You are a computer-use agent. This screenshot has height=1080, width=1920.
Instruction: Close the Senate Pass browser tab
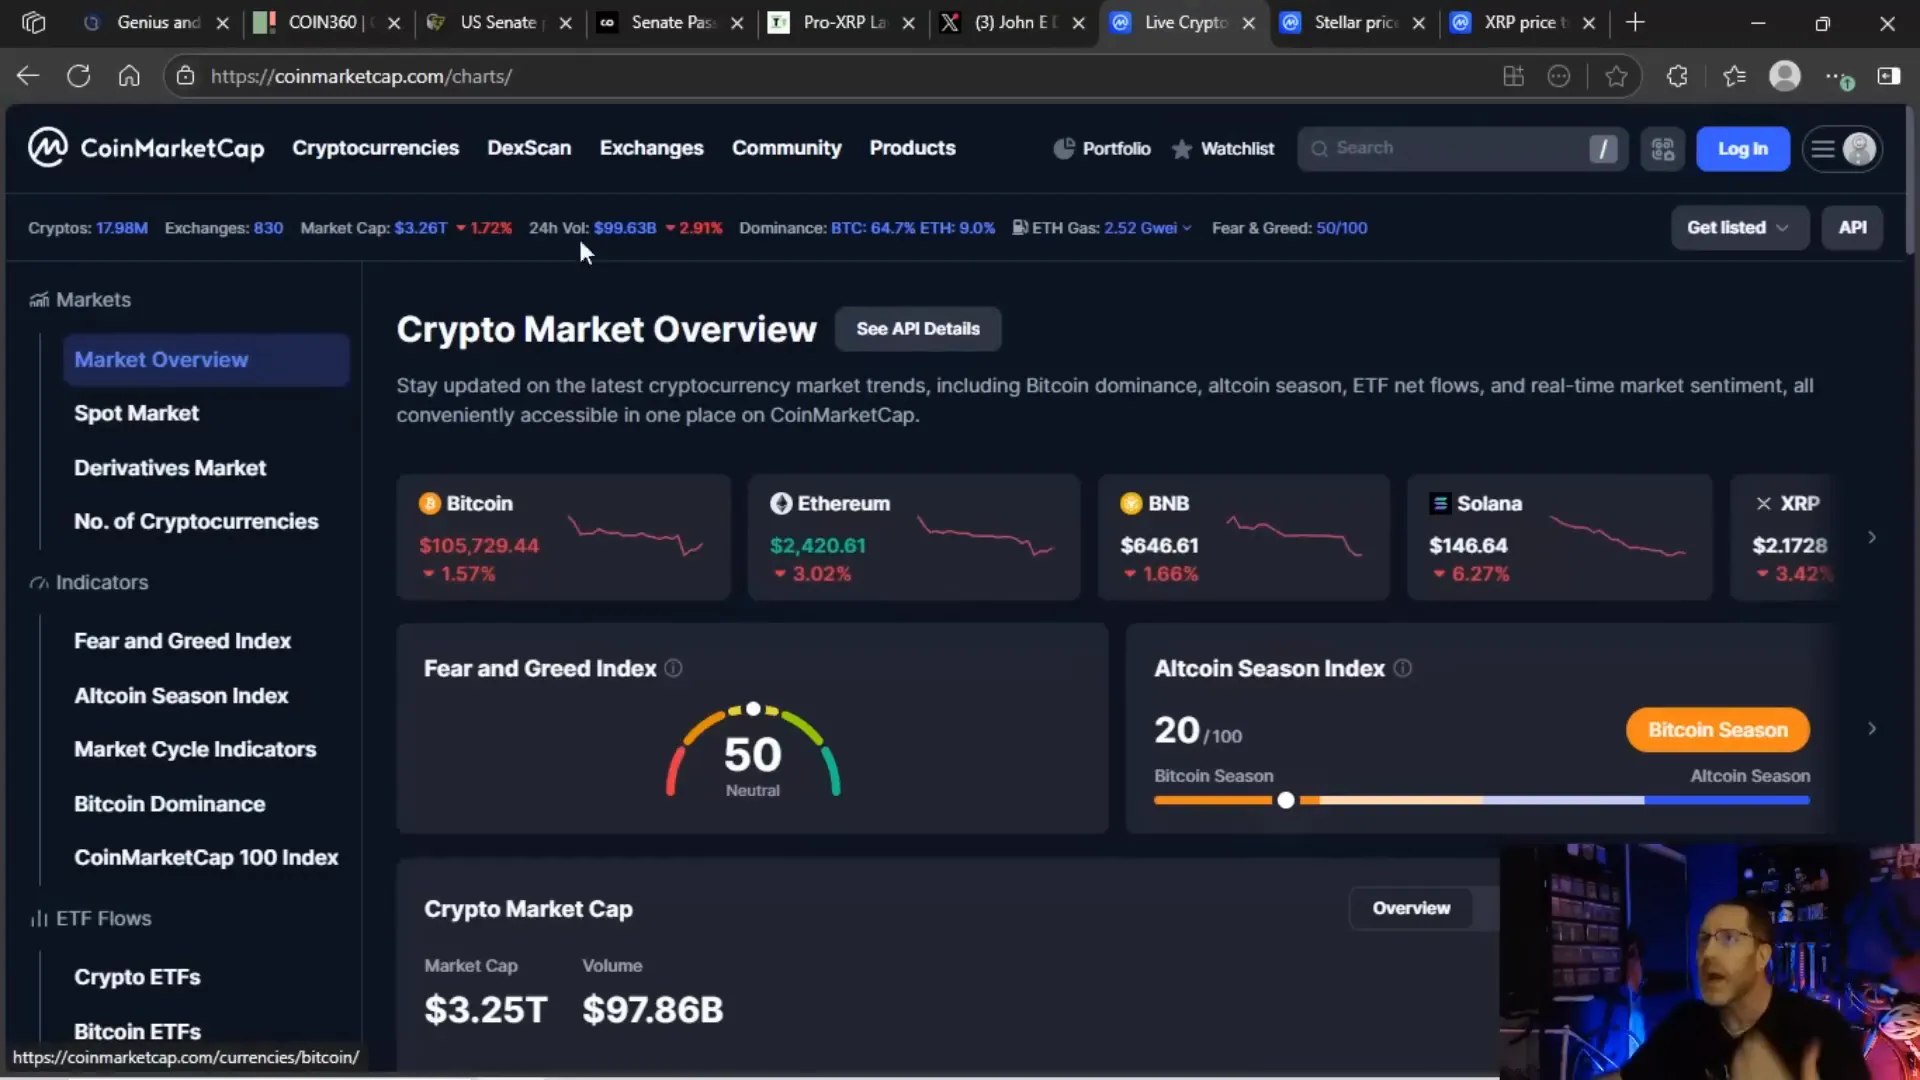click(x=737, y=22)
